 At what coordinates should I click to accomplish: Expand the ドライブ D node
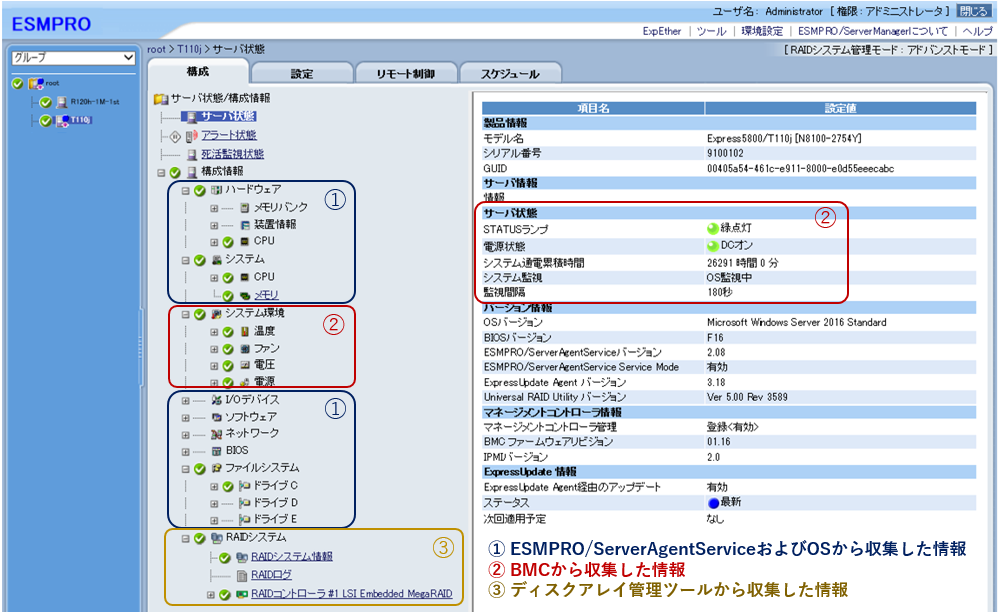pyautogui.click(x=214, y=504)
